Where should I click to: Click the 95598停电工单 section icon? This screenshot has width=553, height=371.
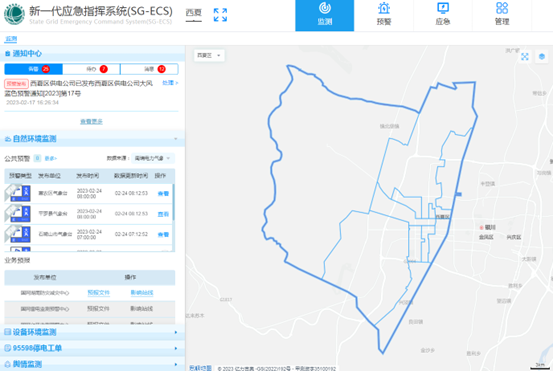[x=7, y=348]
